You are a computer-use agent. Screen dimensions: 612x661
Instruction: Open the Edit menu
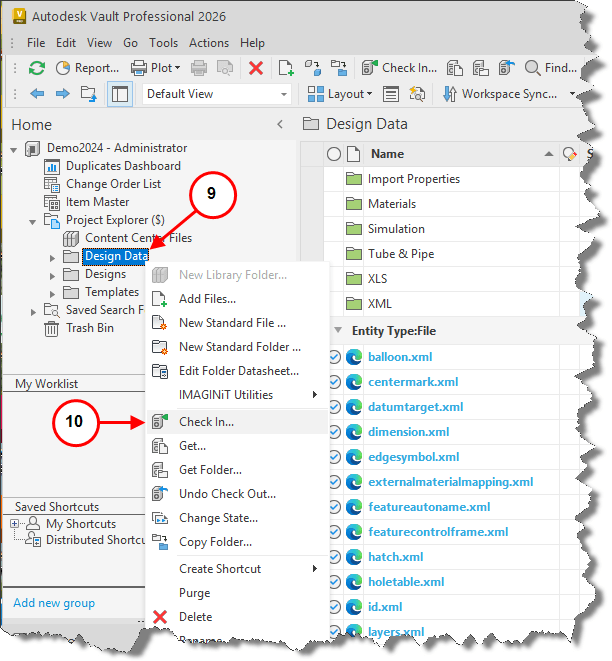pos(66,43)
